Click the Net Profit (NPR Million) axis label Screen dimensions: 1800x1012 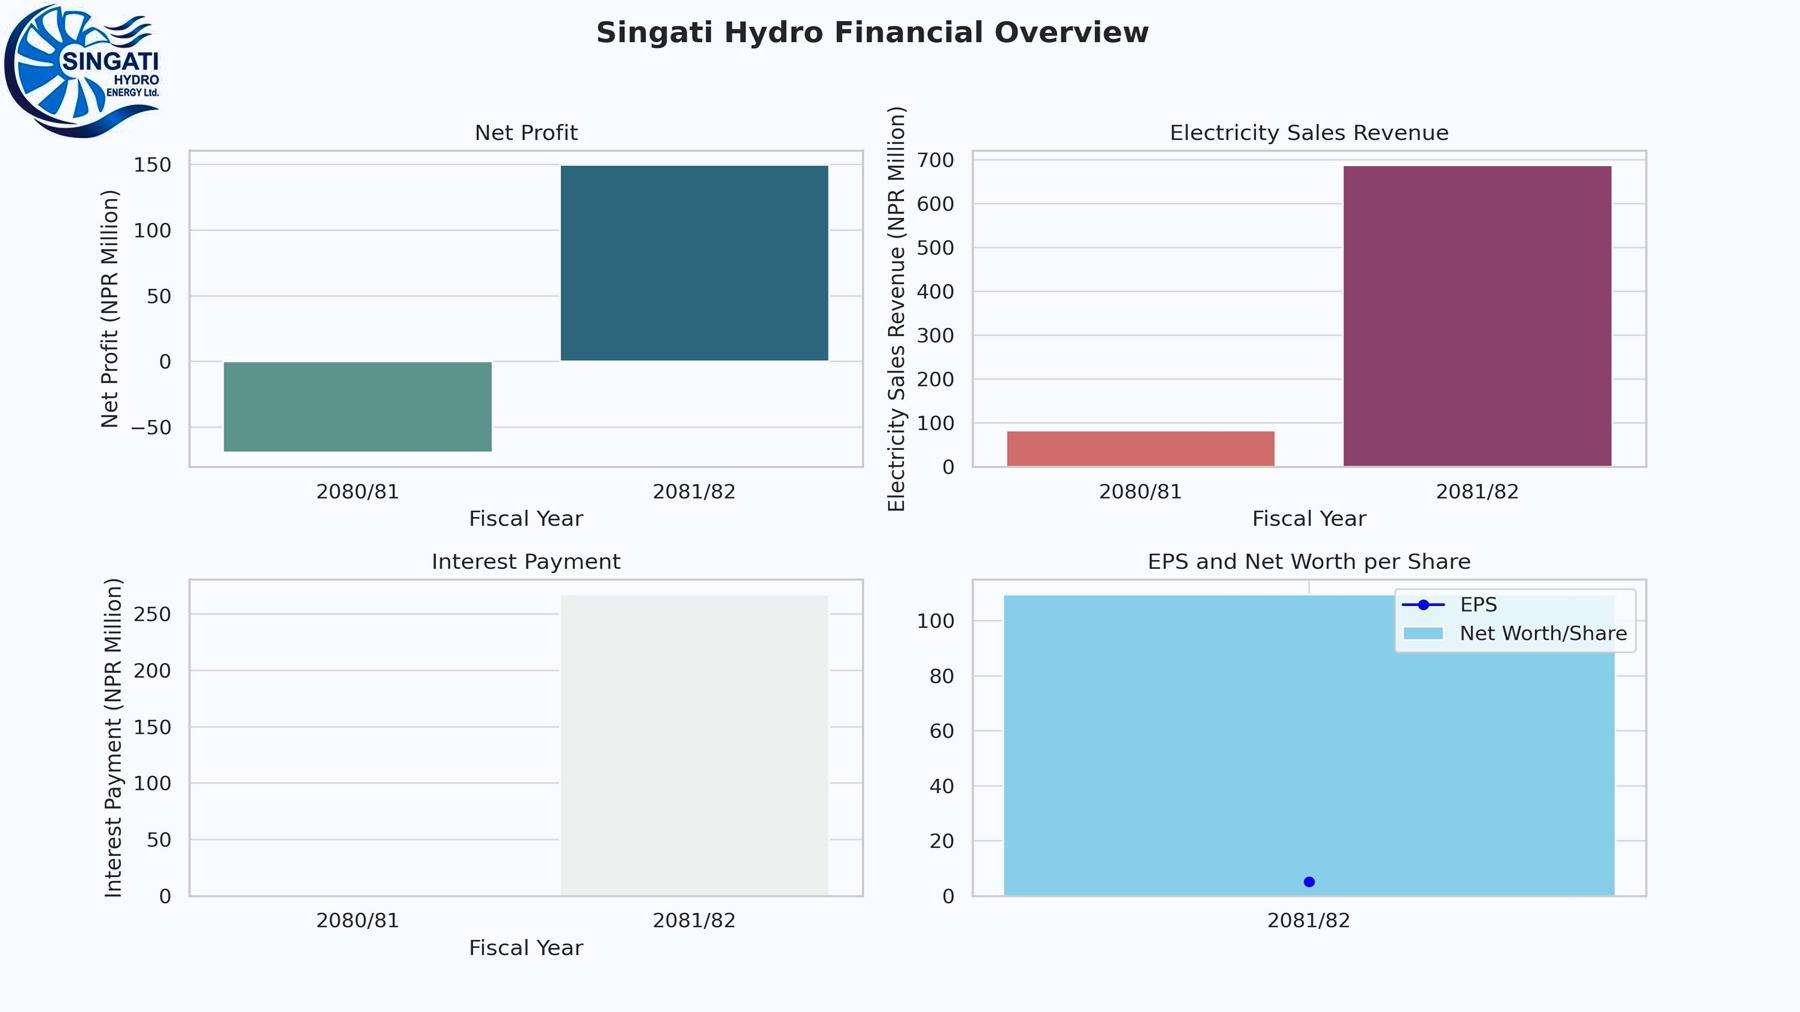click(x=110, y=309)
